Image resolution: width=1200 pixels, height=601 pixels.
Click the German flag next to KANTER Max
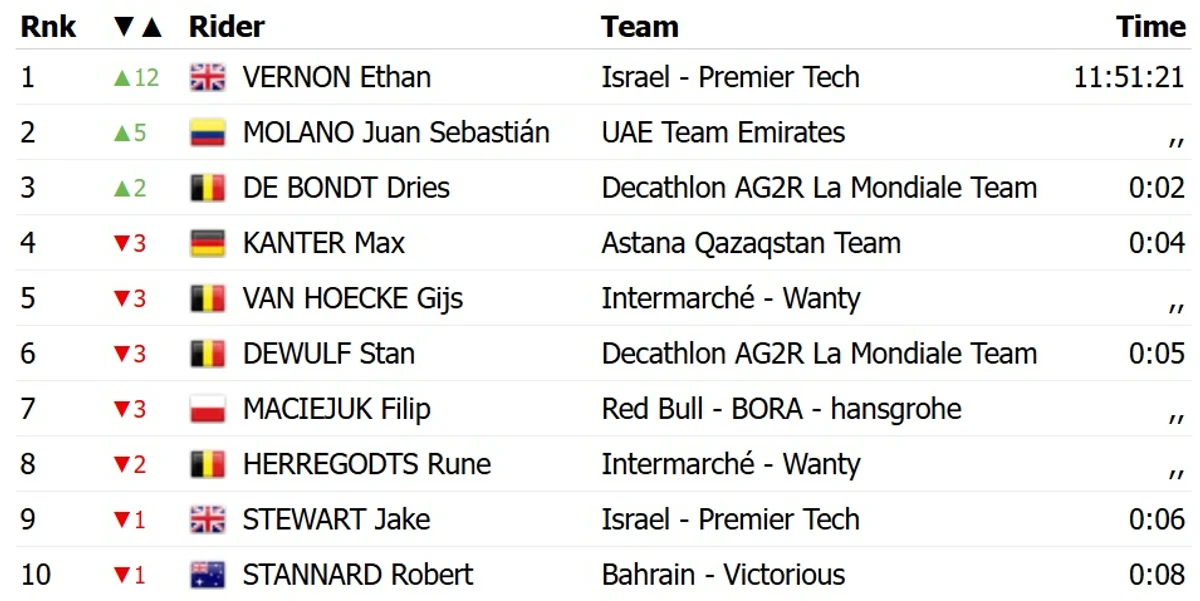click(x=208, y=243)
